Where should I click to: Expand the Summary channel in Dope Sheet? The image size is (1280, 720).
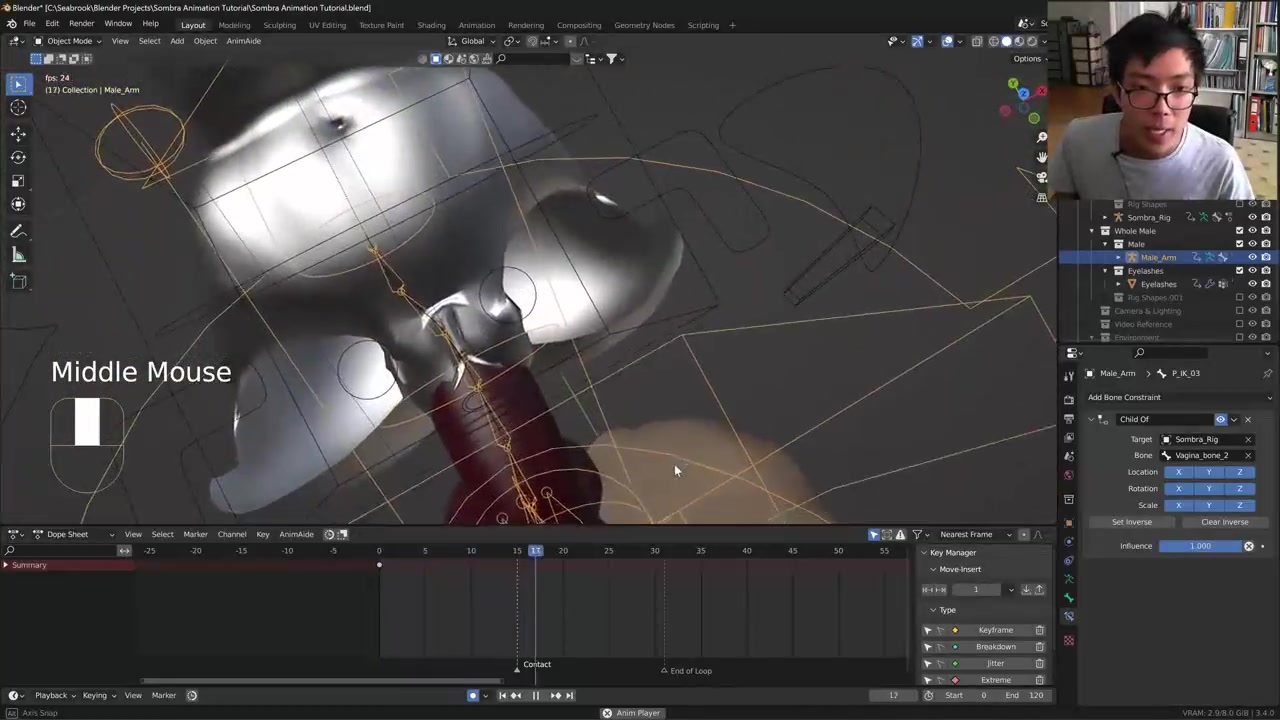pos(6,565)
